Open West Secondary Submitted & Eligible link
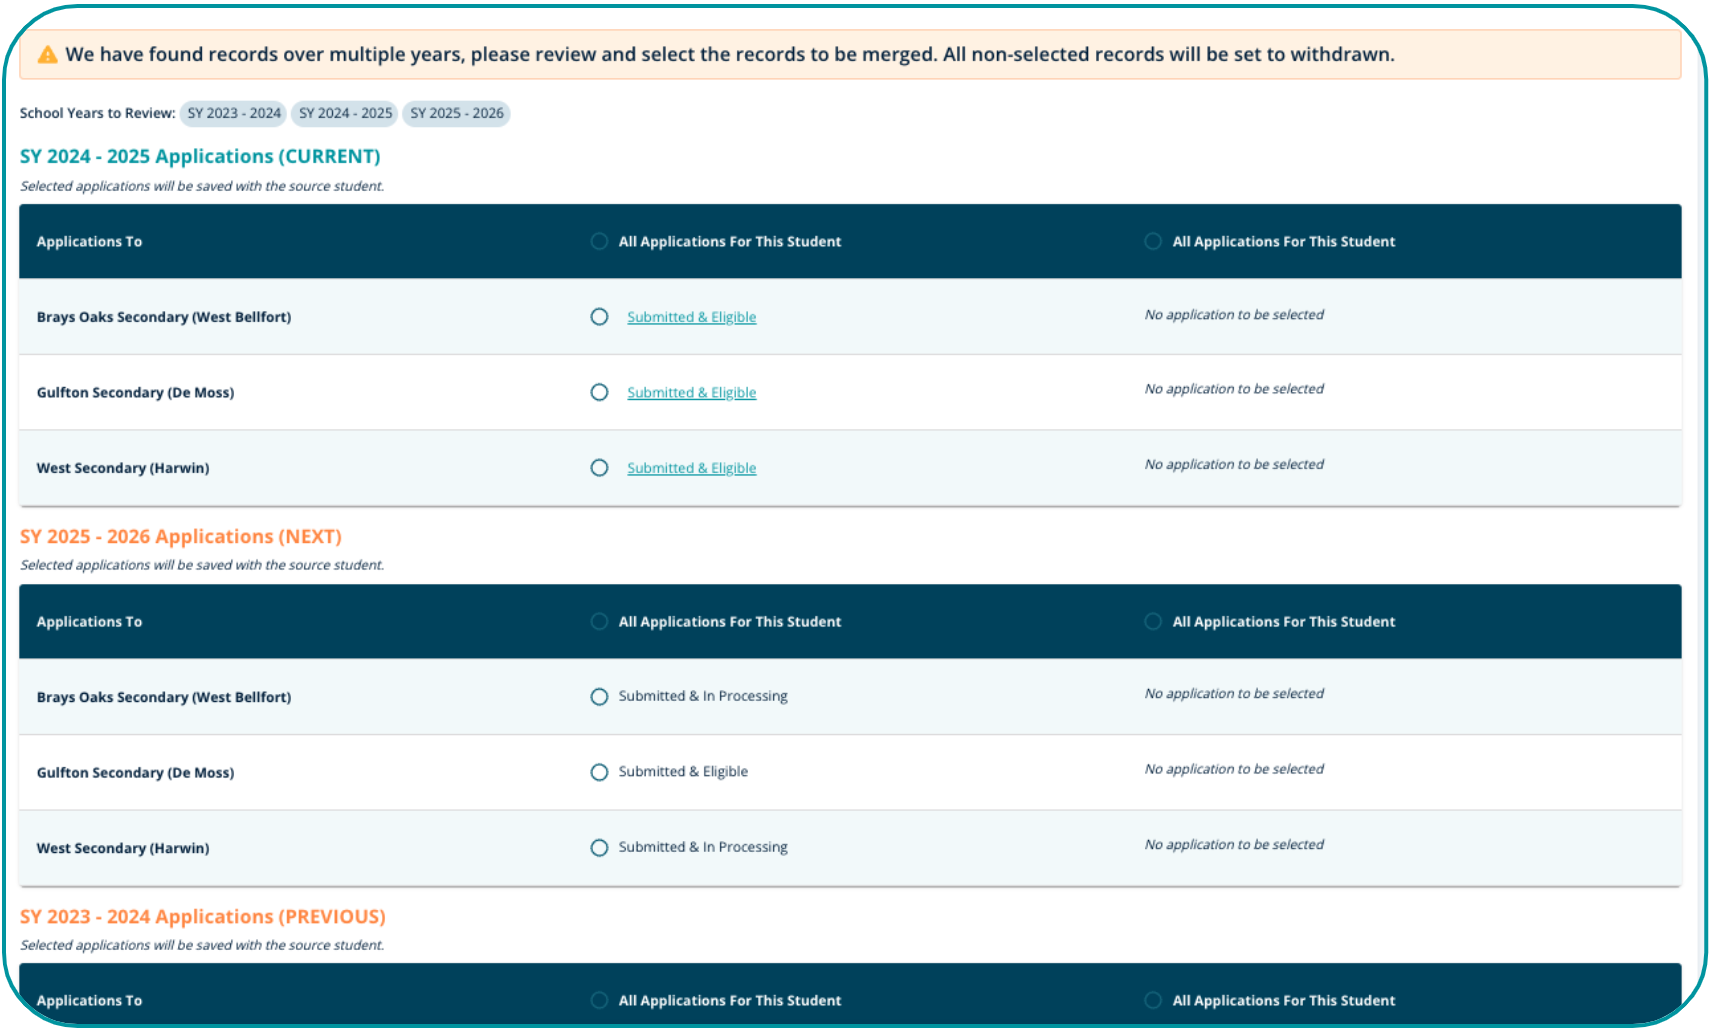The height and width of the screenshot is (1028, 1712). coord(691,468)
